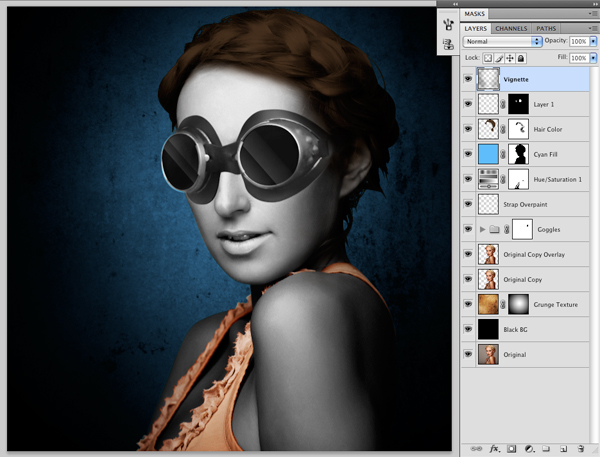Toggle Hair Color layer visibility
This screenshot has width=600, height=457.
click(x=468, y=129)
